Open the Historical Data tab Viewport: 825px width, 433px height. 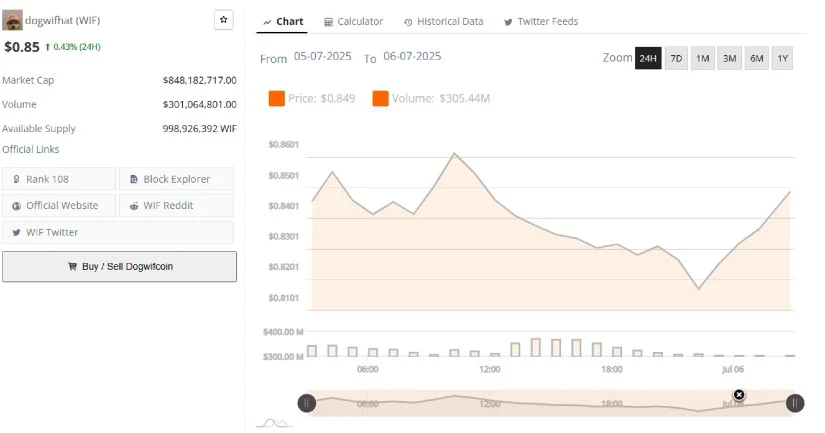(x=444, y=22)
